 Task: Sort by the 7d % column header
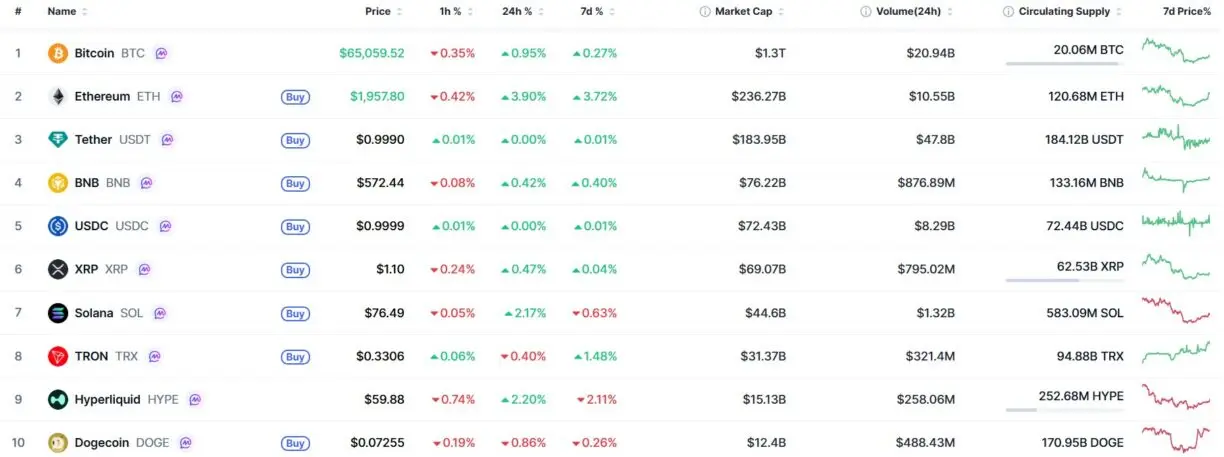598,12
